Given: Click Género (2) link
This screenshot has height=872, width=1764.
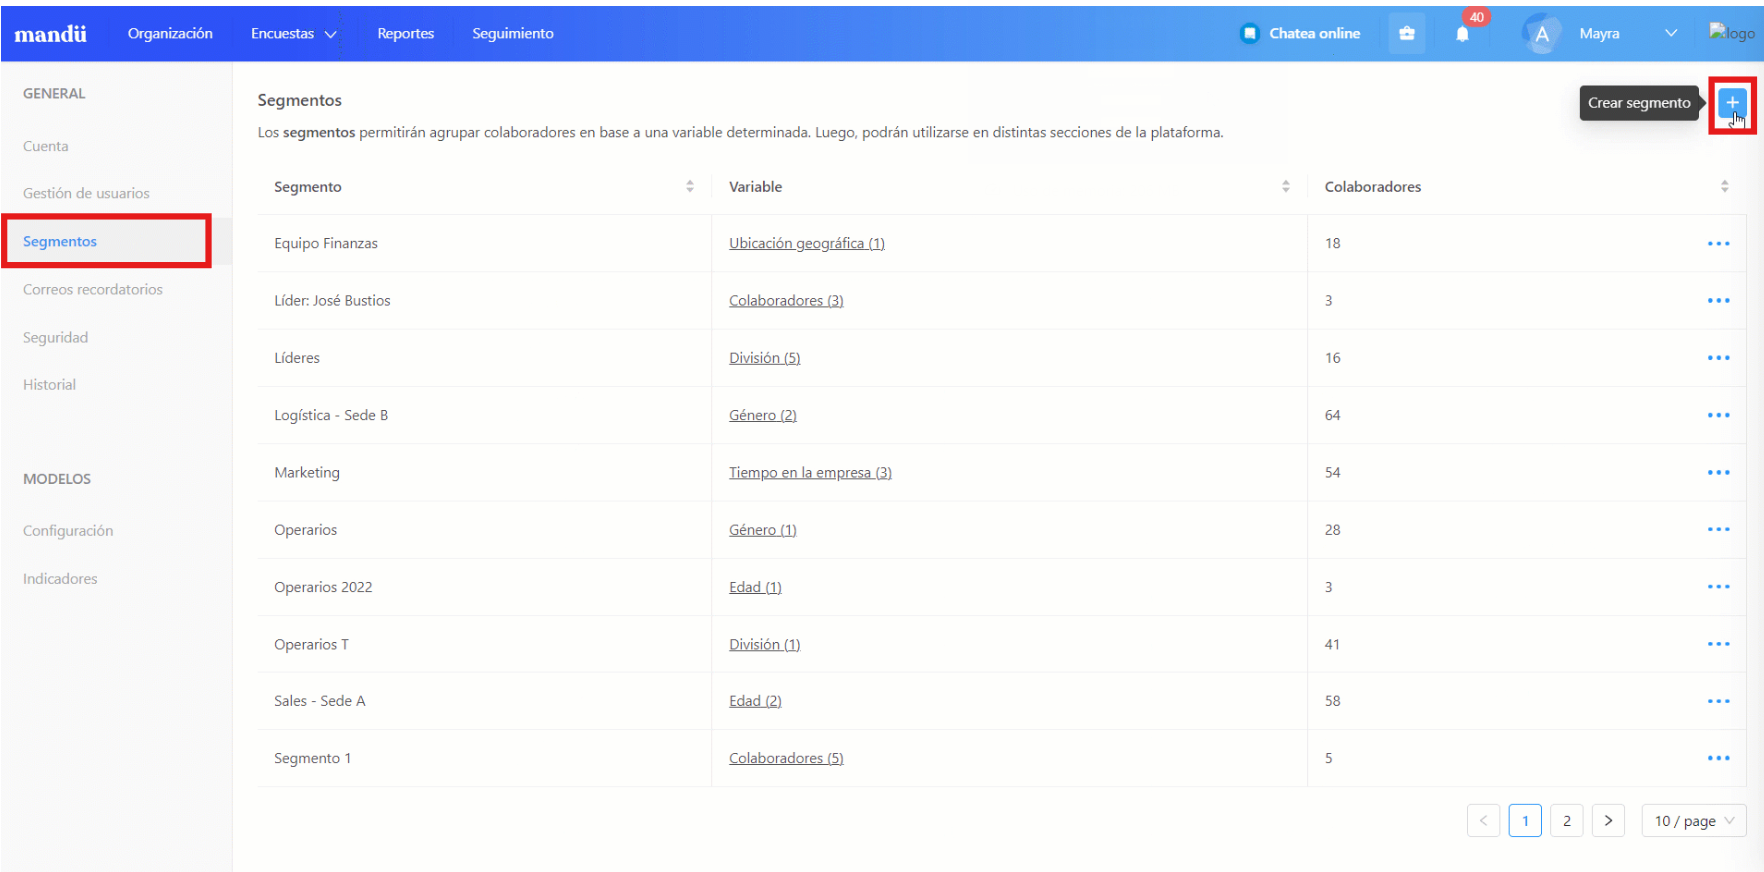Looking at the screenshot, I should (x=763, y=415).
